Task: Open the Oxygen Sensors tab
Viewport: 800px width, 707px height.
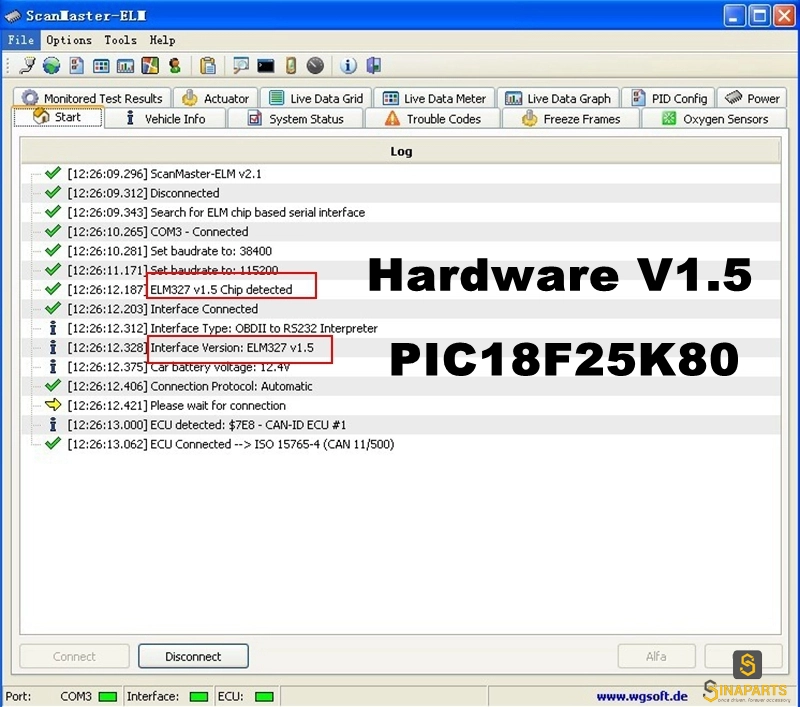Action: (714, 118)
